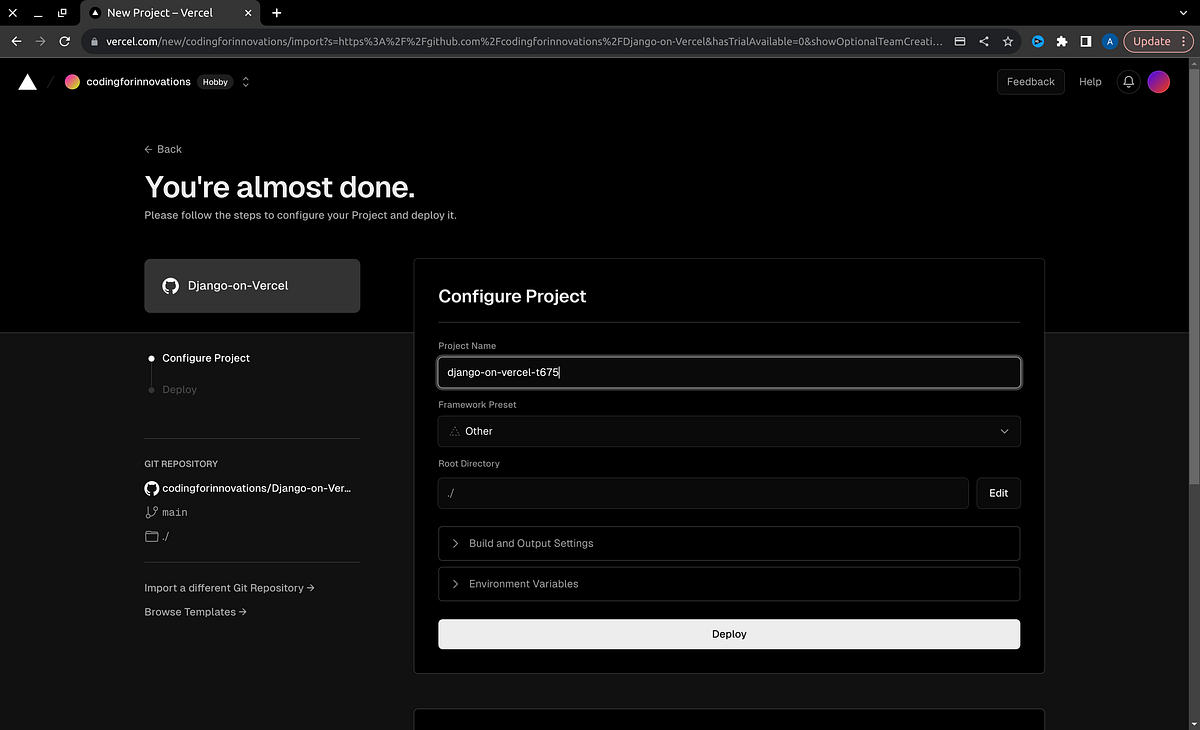Screen dimensions: 1200x730
Task: Click the GitHub icon next to Django-on-Vercel
Action: tap(170, 285)
